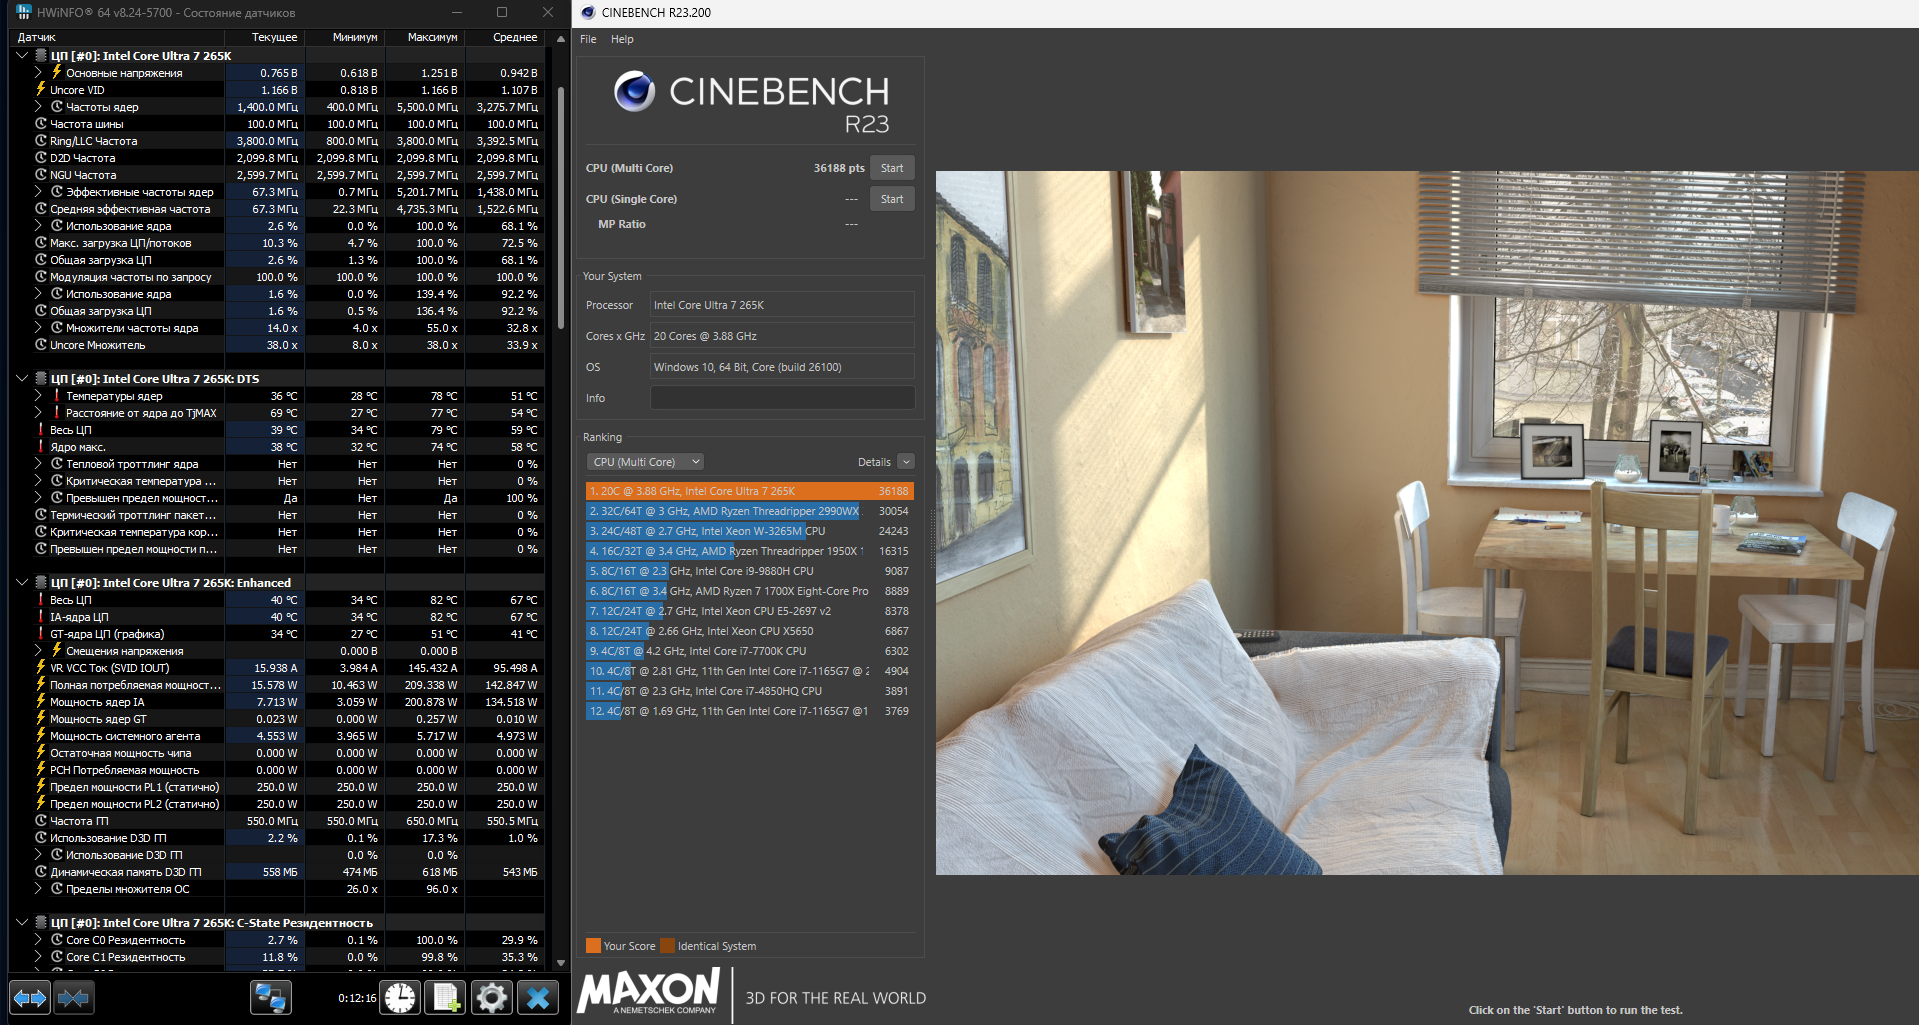This screenshot has height=1025, width=1919.
Task: Start logging with the sheet-plus icon
Action: [x=446, y=997]
